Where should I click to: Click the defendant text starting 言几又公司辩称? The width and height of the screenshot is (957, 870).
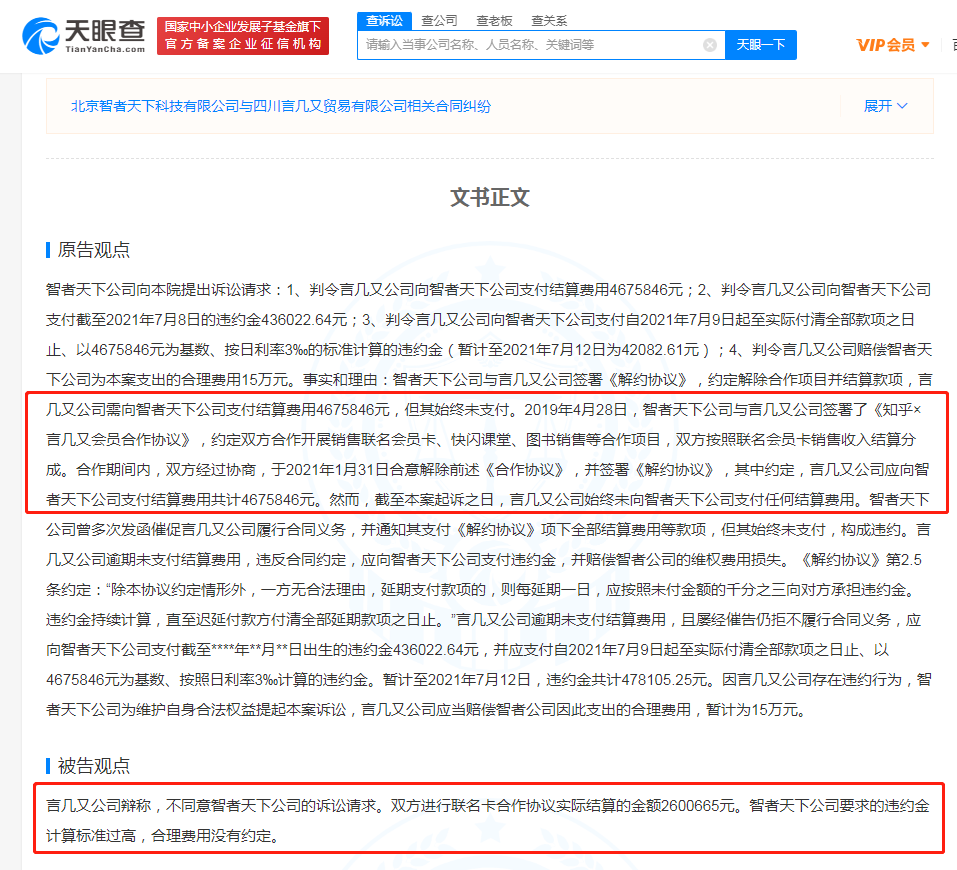click(x=488, y=806)
